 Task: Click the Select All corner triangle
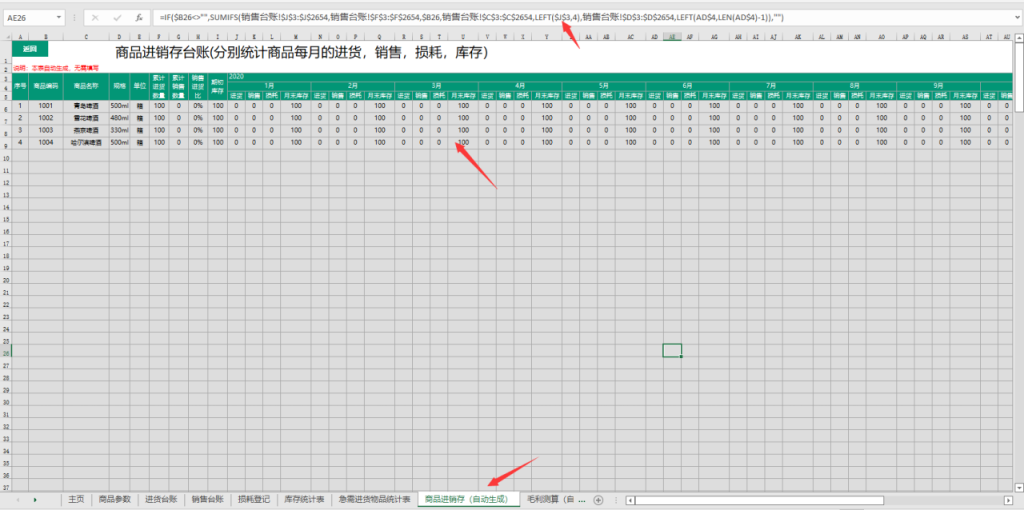(6, 37)
